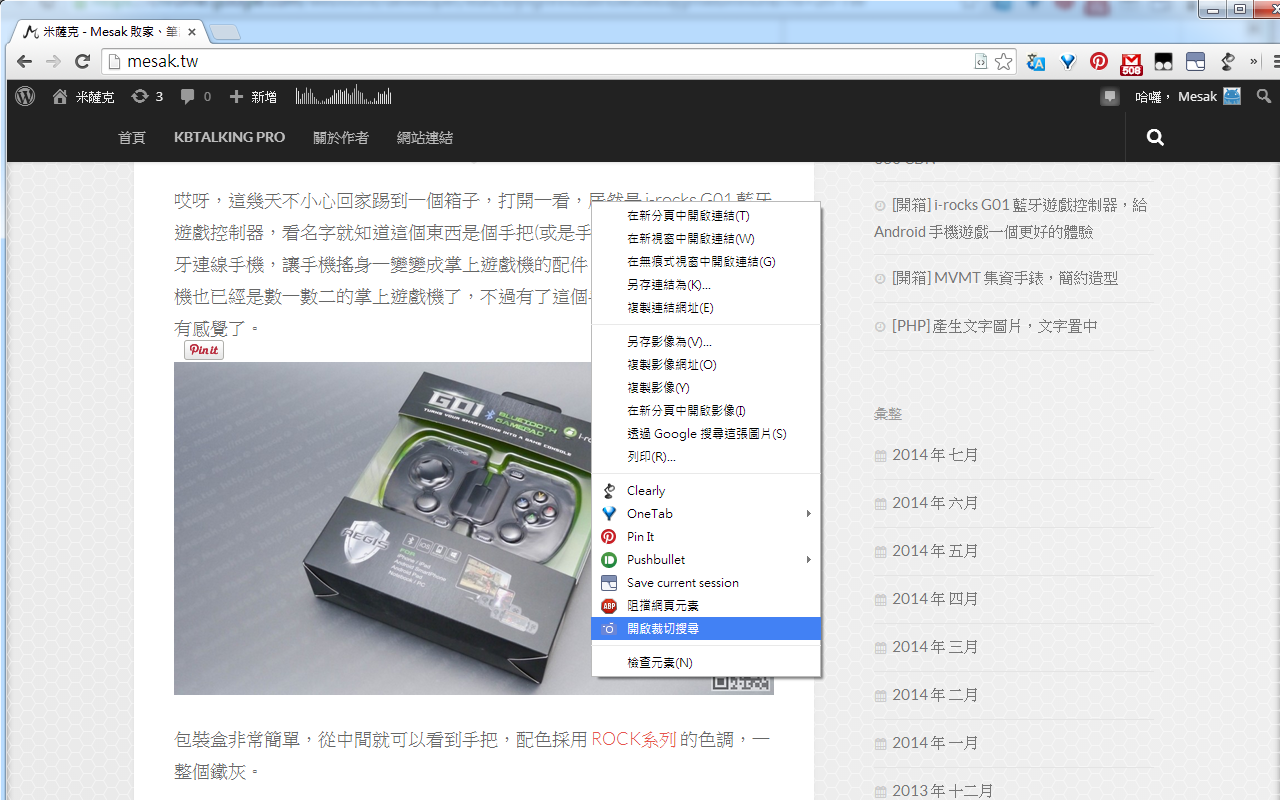Viewport: 1280px width, 800px height.
Task: Select 另存連結為(K)... menu entry
Action: [706, 284]
